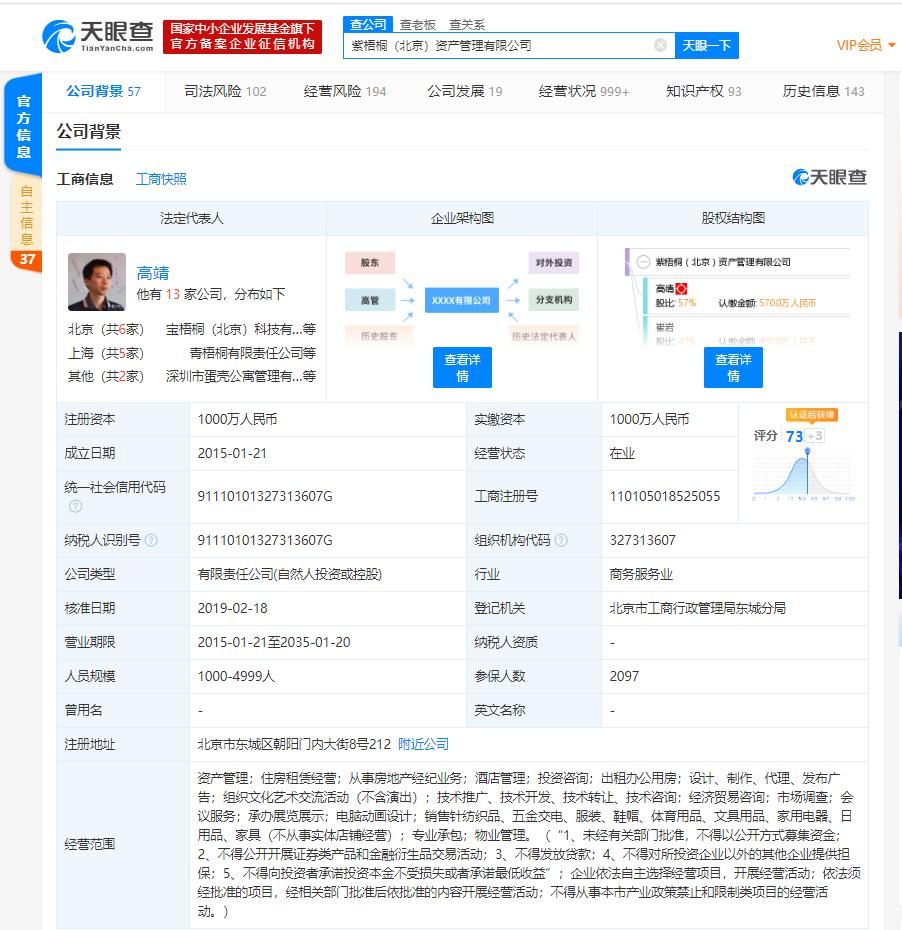The width and height of the screenshot is (902, 930).
Task: Open the 经营风险 tab
Action: tap(345, 91)
